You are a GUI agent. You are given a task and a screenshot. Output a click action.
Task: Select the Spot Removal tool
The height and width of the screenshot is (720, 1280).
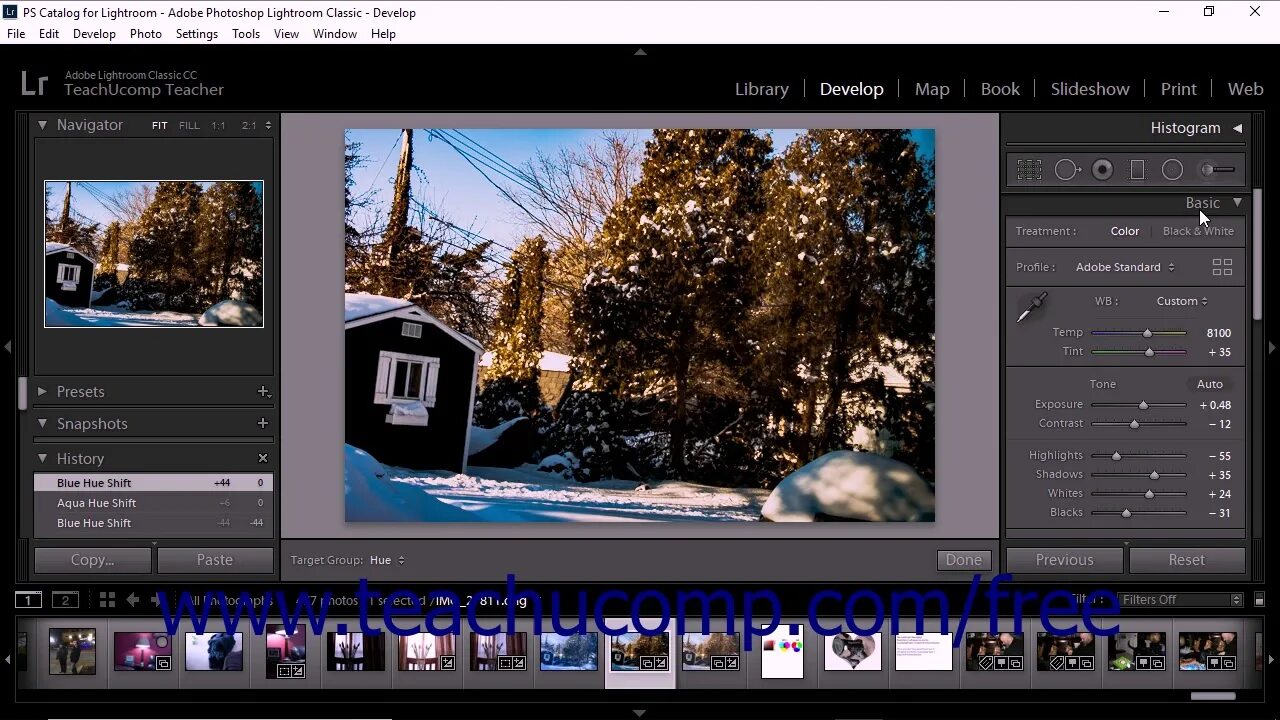pyautogui.click(x=1067, y=170)
